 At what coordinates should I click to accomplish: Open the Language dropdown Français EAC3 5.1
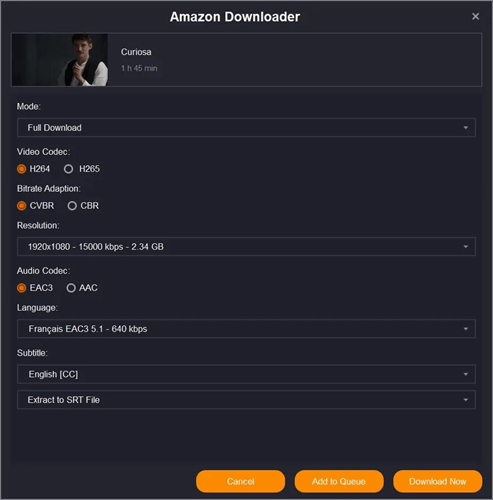pos(246,329)
